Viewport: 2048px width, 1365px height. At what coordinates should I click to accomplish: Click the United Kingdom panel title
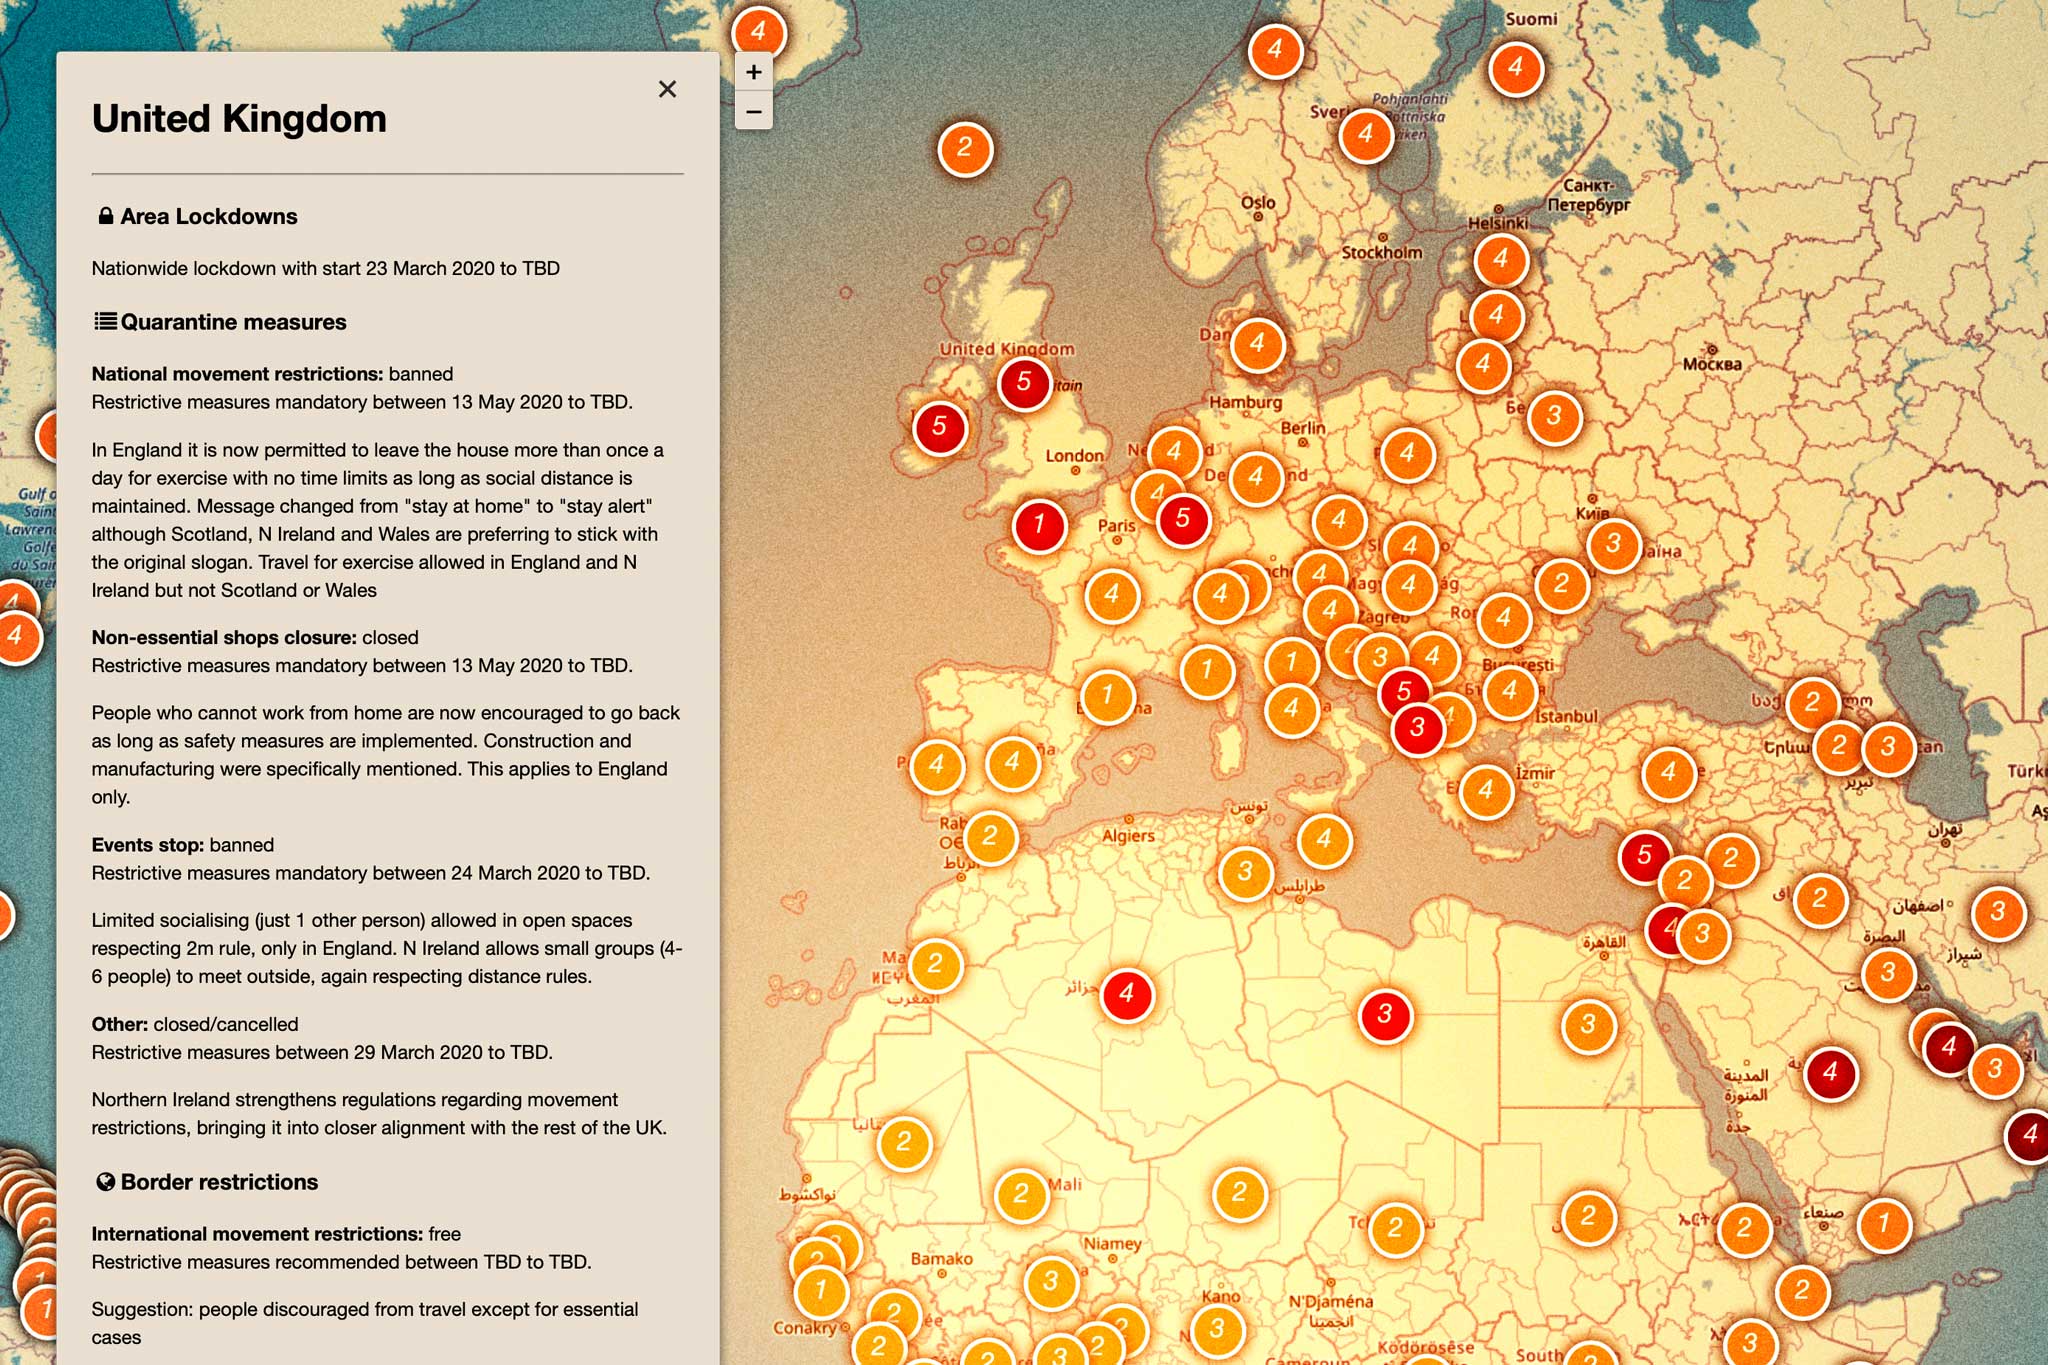(x=239, y=119)
